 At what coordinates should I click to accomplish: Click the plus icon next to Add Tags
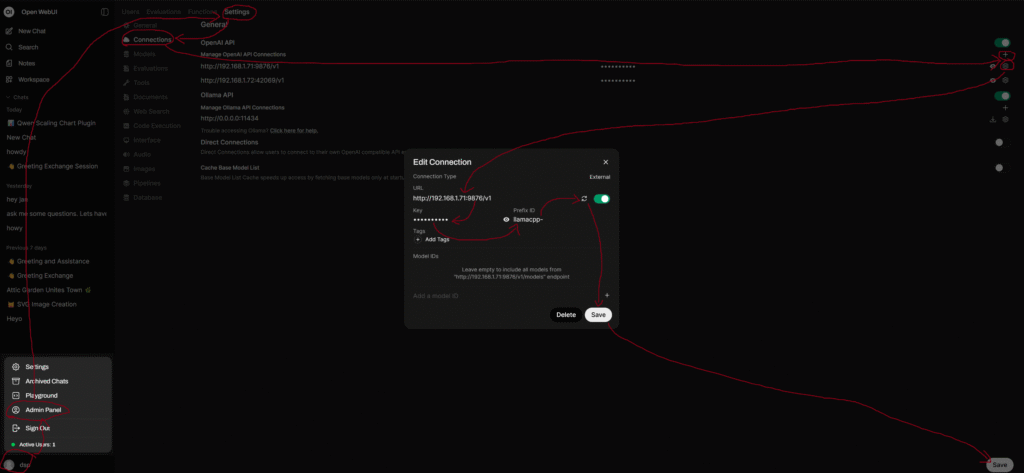(x=418, y=240)
